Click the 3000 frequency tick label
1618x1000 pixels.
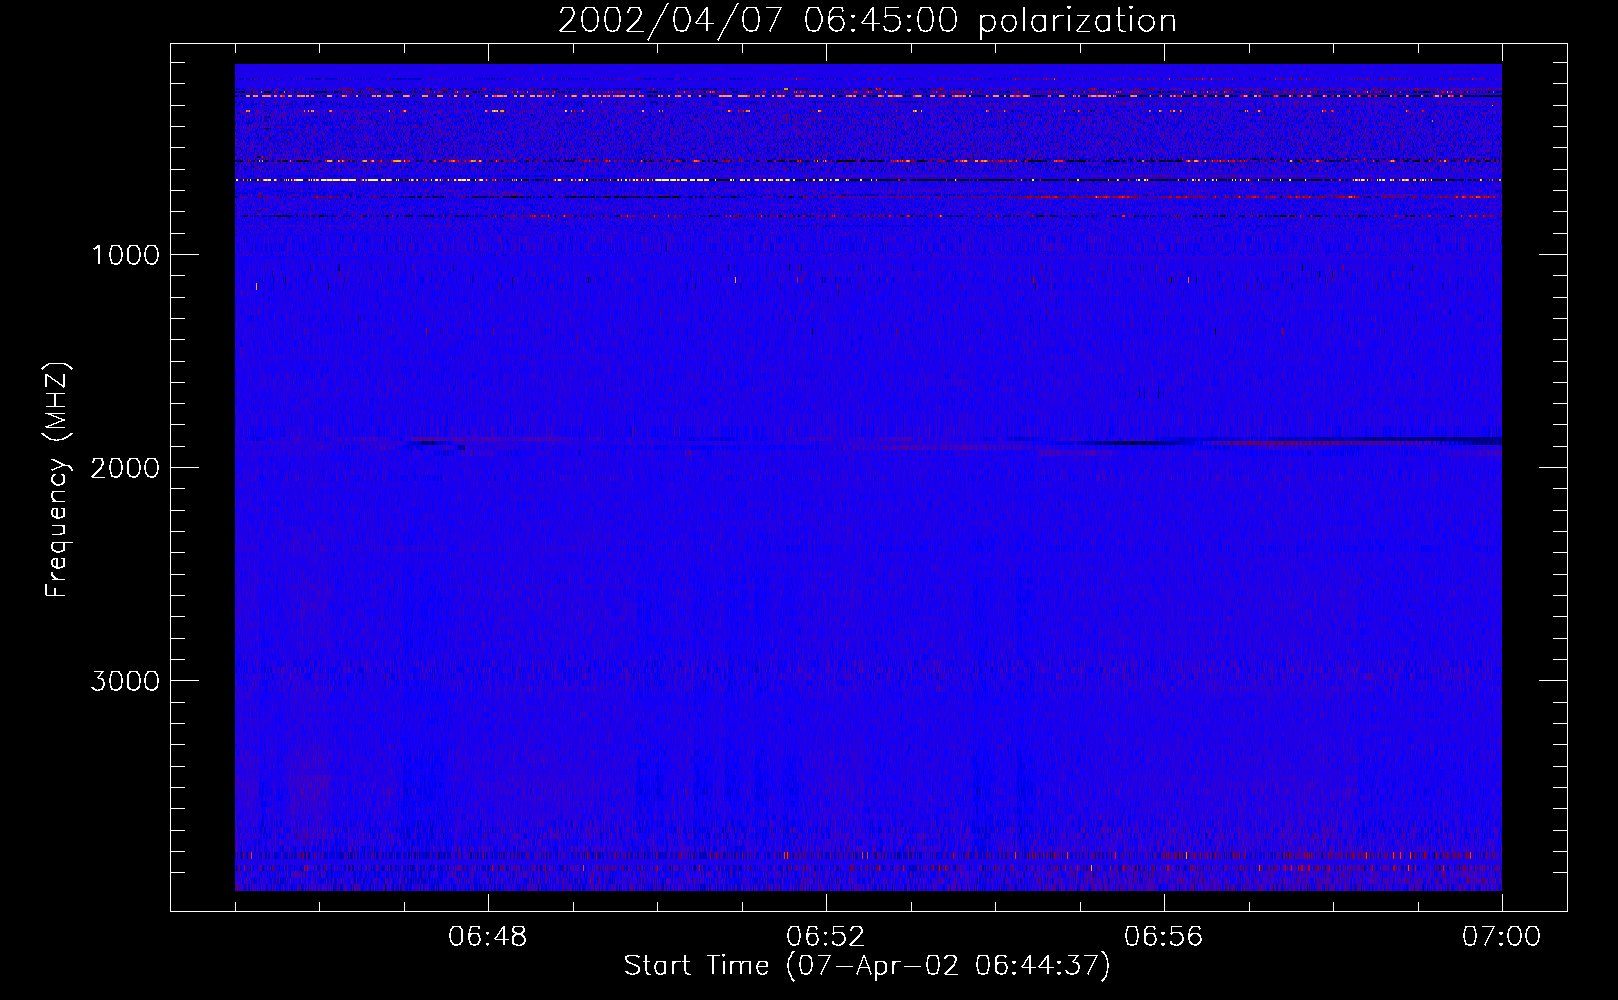tap(125, 681)
